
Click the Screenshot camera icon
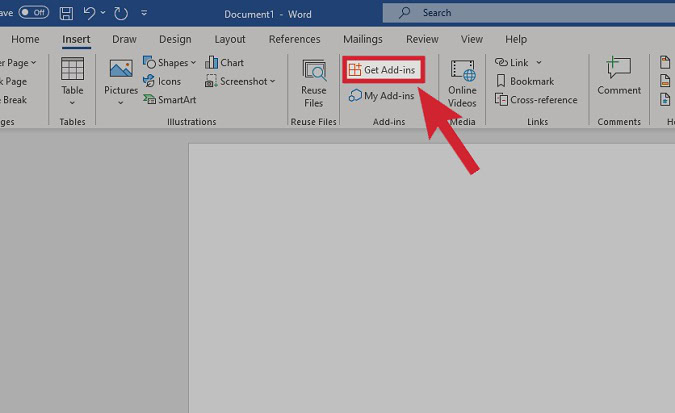point(211,81)
